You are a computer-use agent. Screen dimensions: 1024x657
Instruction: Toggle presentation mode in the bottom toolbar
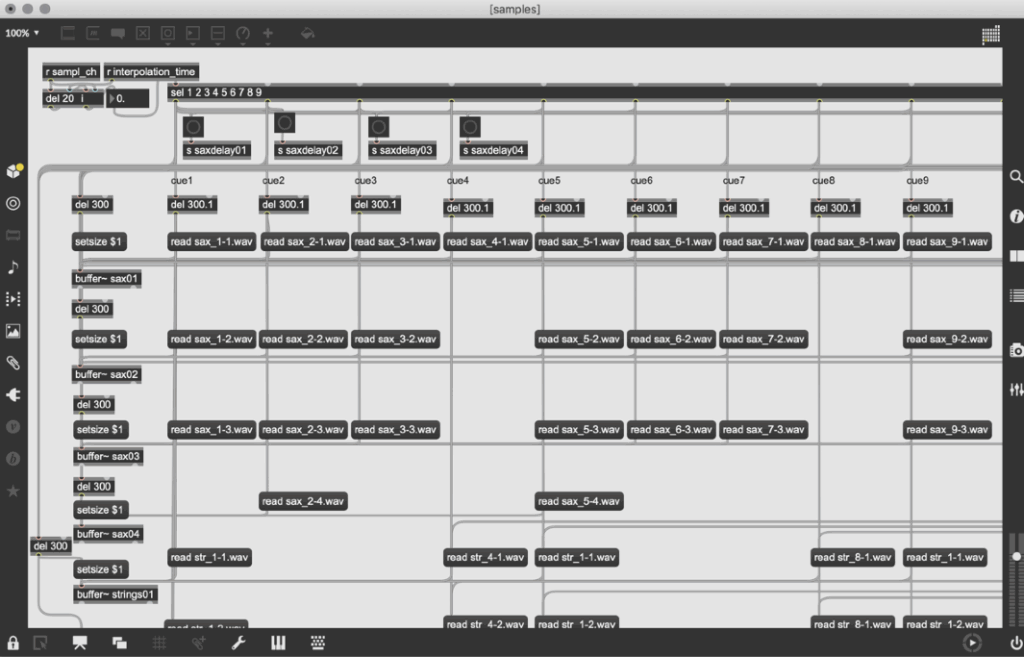click(x=80, y=643)
